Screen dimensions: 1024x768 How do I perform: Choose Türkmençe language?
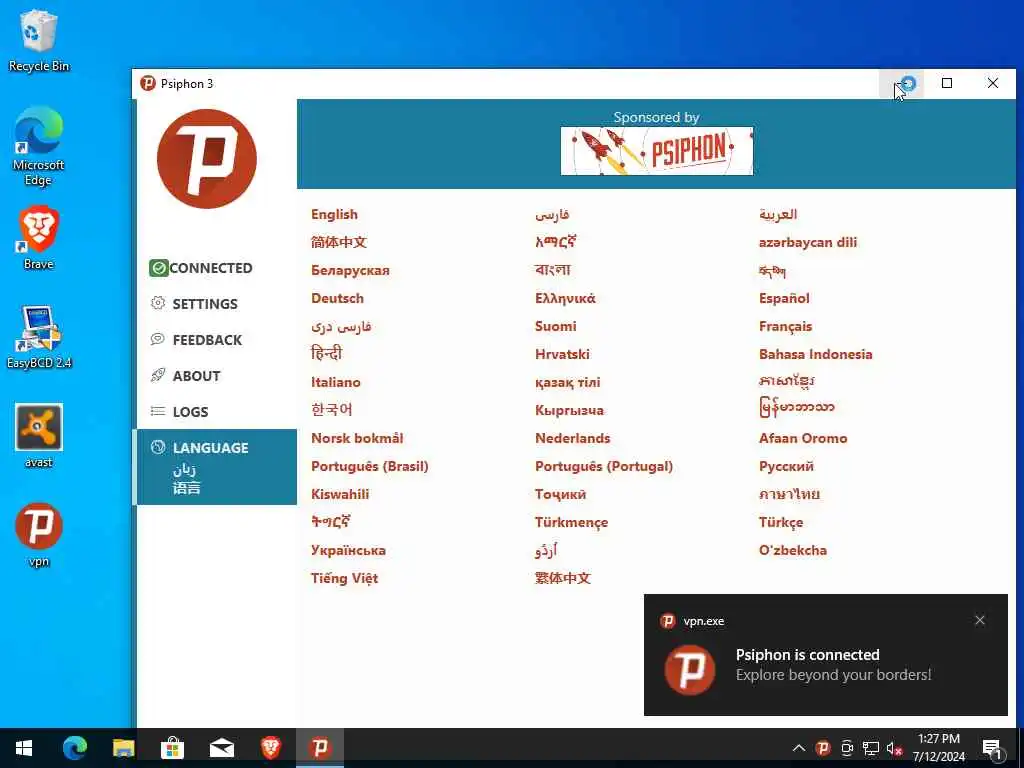pyautogui.click(x=571, y=522)
